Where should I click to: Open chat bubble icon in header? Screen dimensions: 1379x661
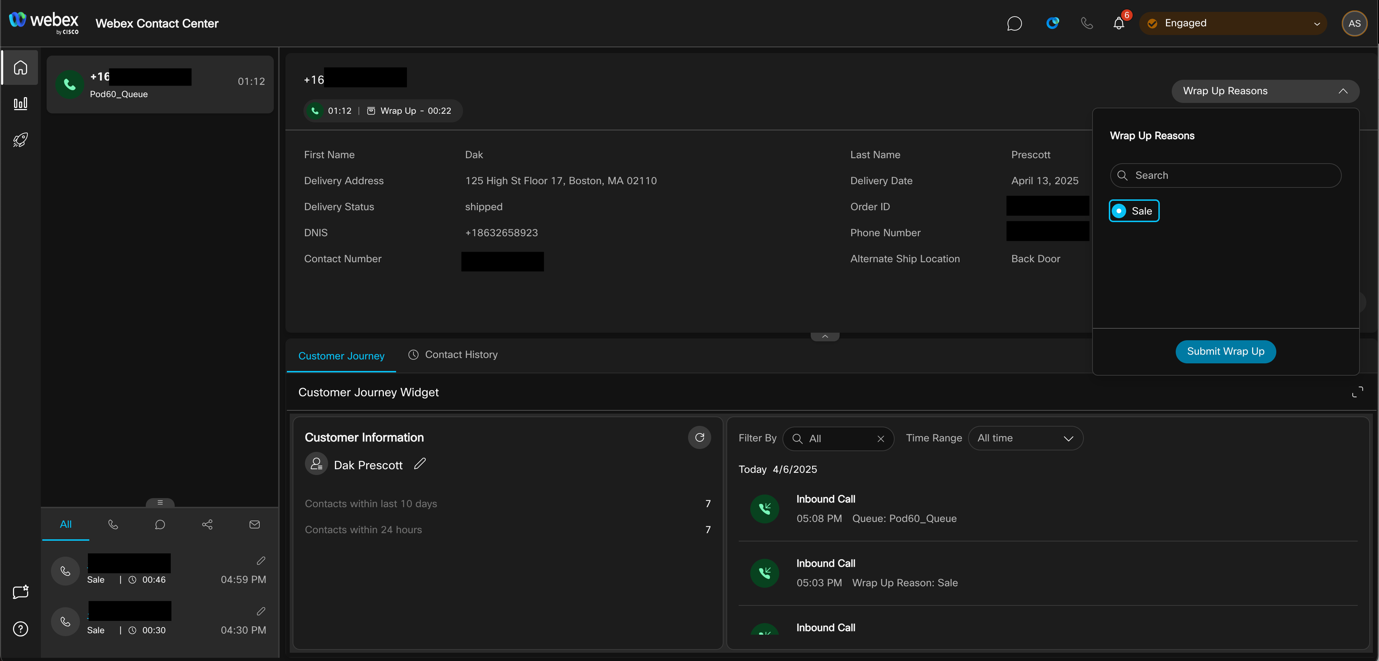(x=1014, y=23)
